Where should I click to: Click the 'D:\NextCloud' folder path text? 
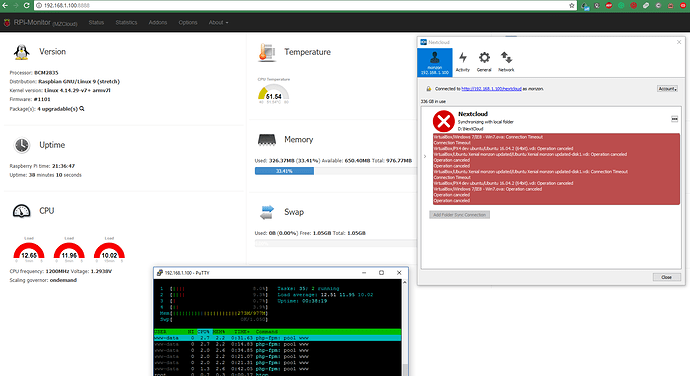tap(470, 129)
